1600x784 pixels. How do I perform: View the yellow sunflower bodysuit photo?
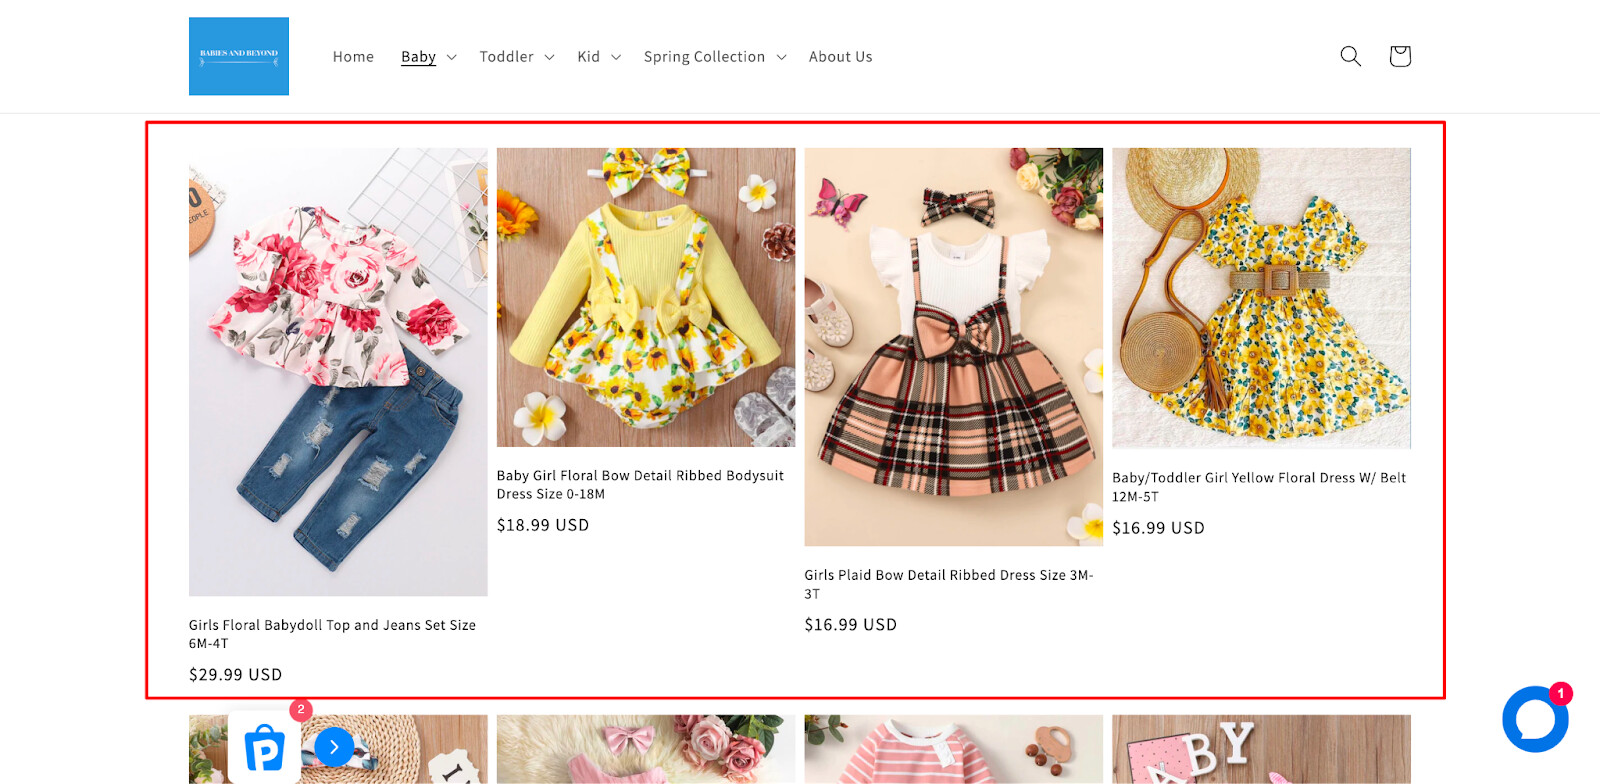coord(646,297)
